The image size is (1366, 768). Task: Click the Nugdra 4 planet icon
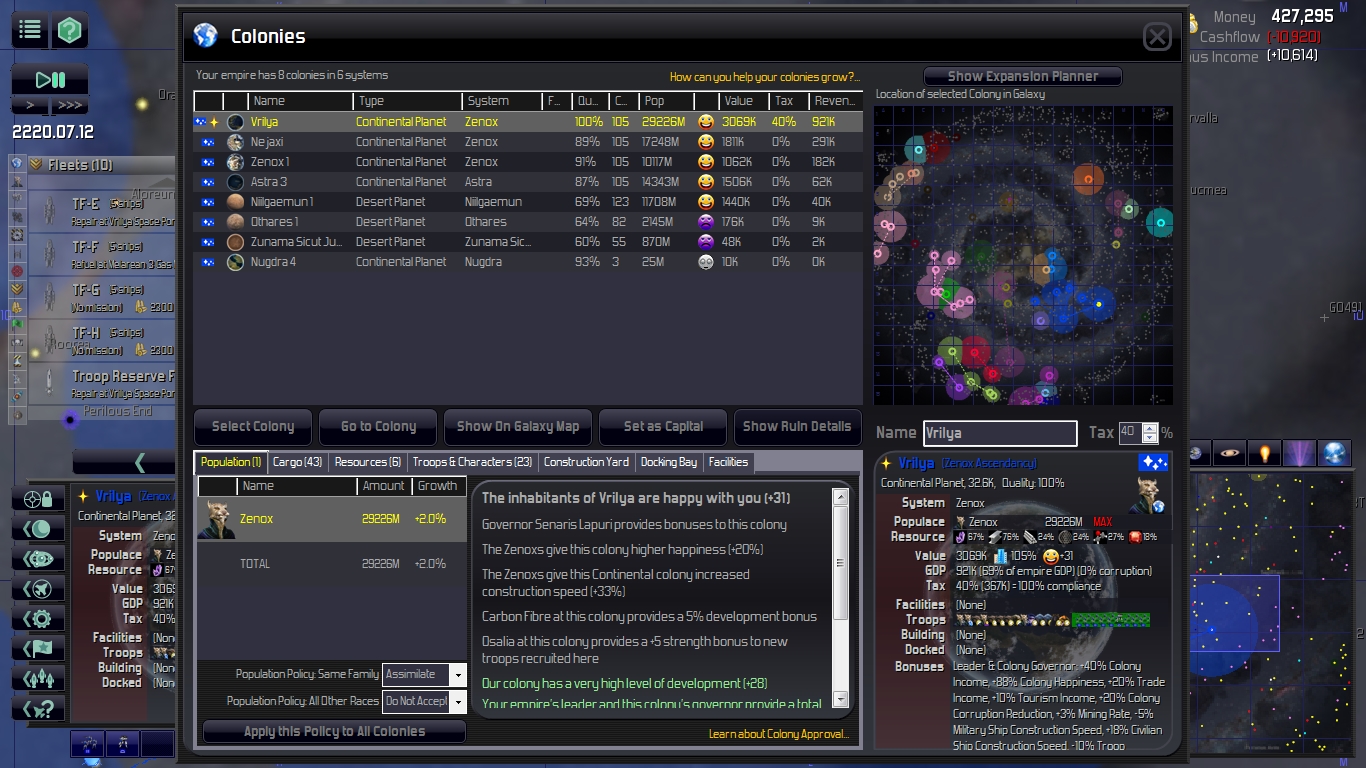[x=235, y=262]
